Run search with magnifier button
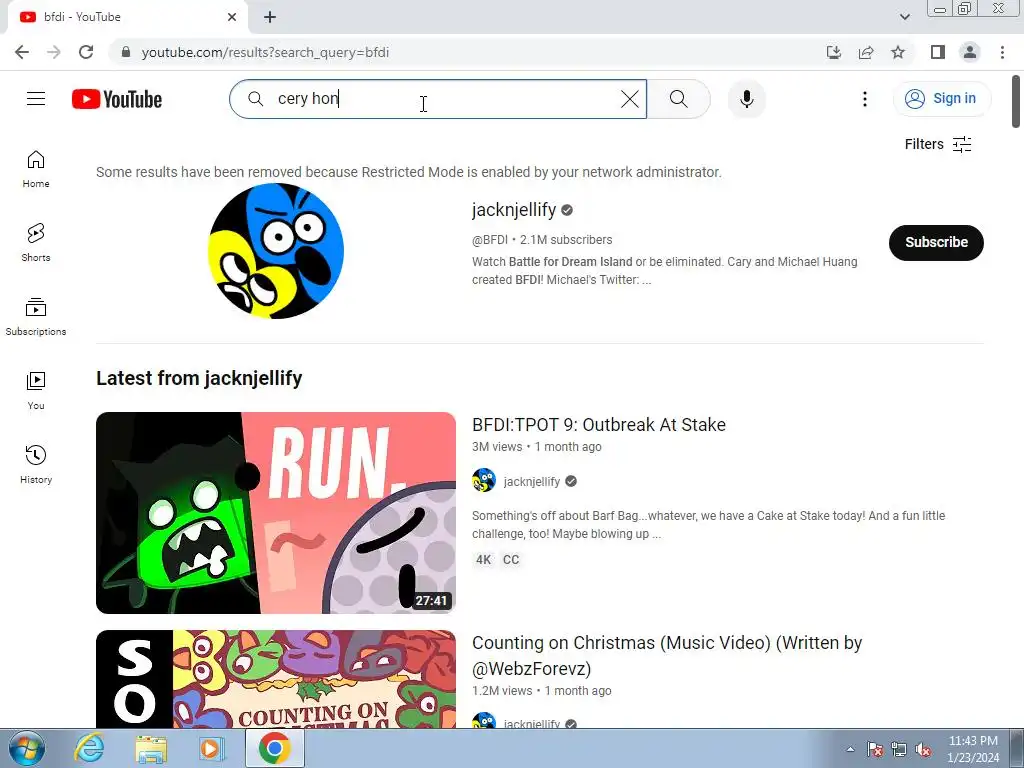This screenshot has width=1024, height=768. pos(679,99)
